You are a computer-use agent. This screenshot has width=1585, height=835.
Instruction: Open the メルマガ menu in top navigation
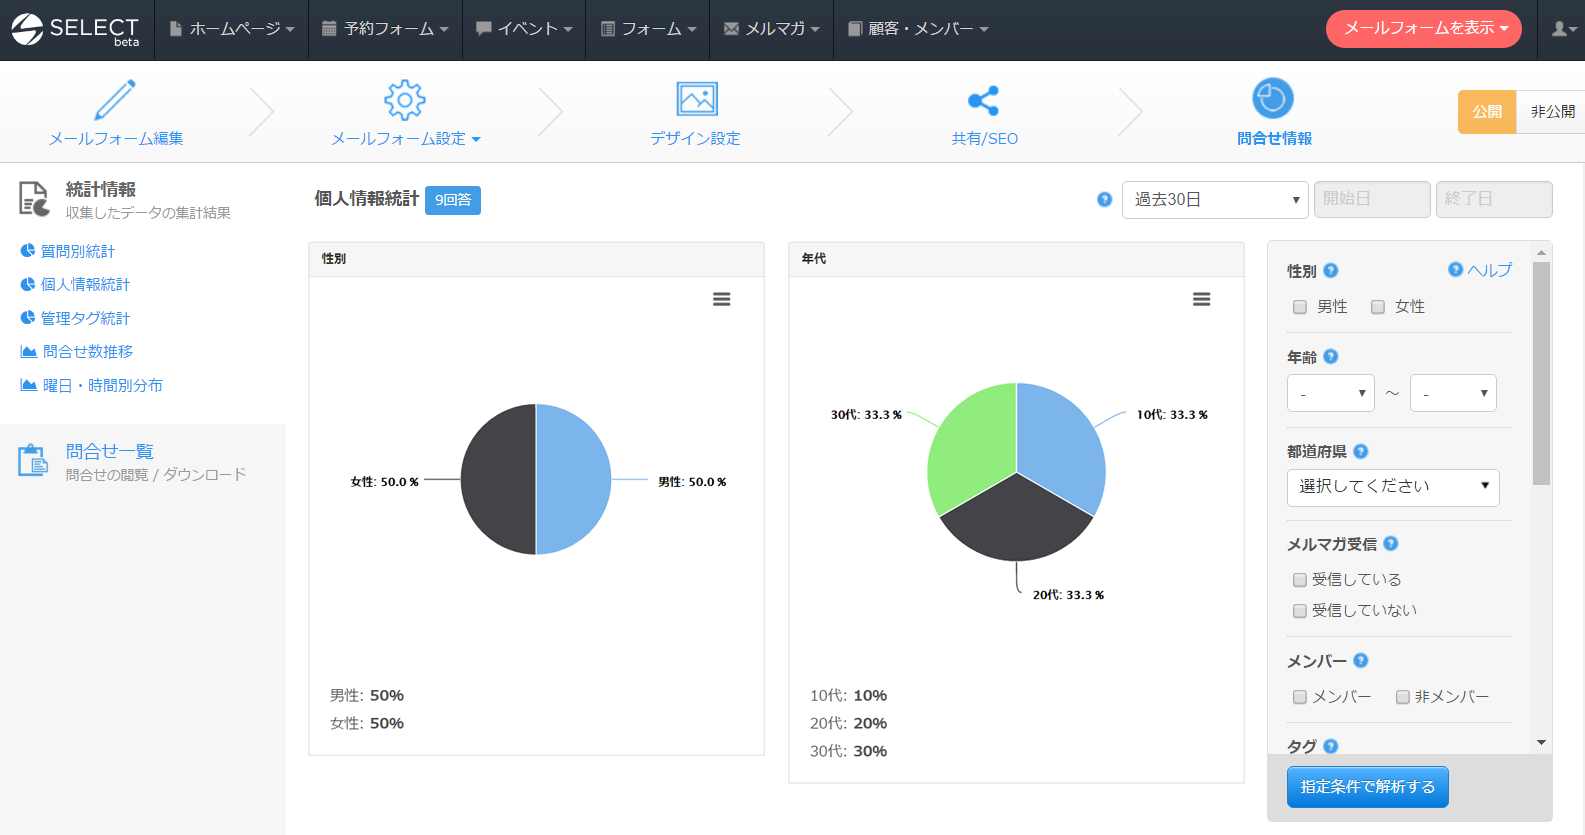click(771, 29)
